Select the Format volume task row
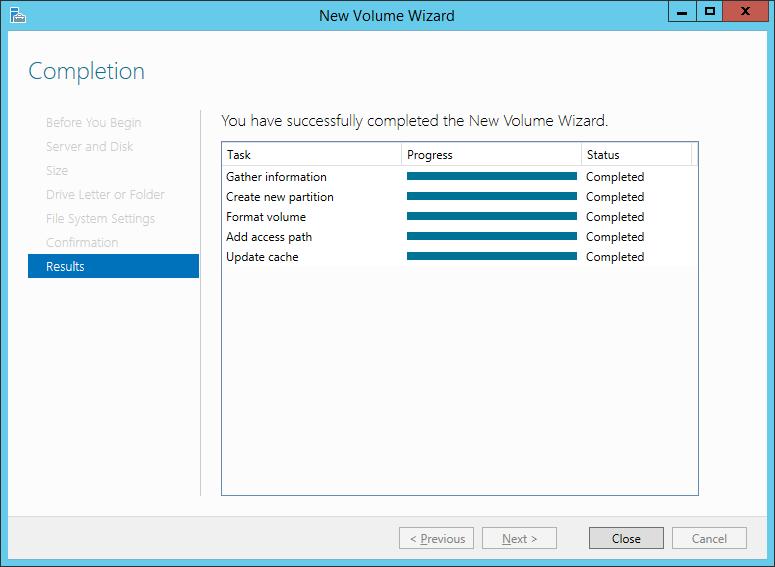This screenshot has height=567, width=775. 460,217
